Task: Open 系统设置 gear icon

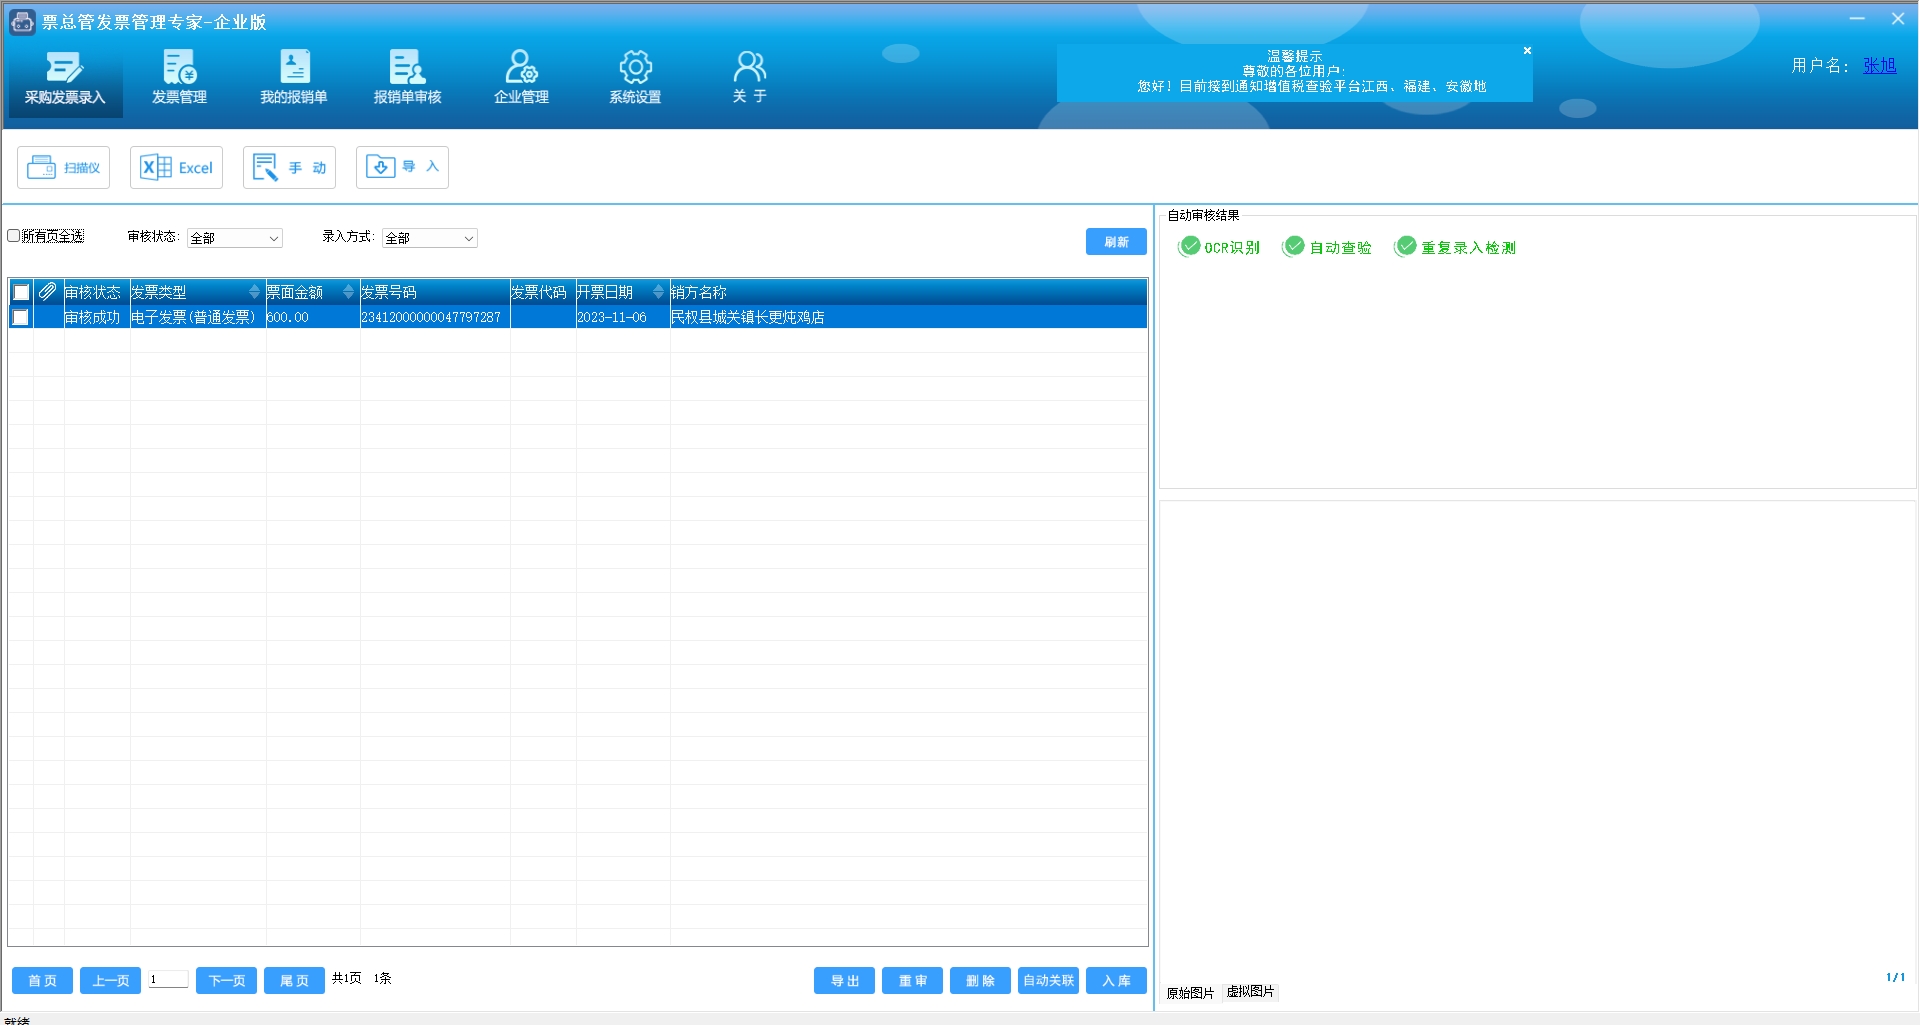Action: coord(635,78)
